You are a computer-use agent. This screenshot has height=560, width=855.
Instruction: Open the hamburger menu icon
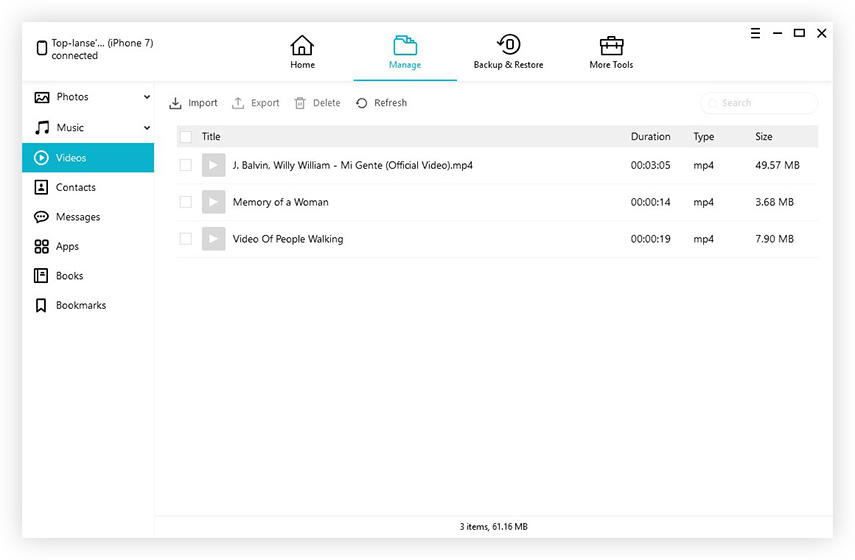(x=755, y=33)
